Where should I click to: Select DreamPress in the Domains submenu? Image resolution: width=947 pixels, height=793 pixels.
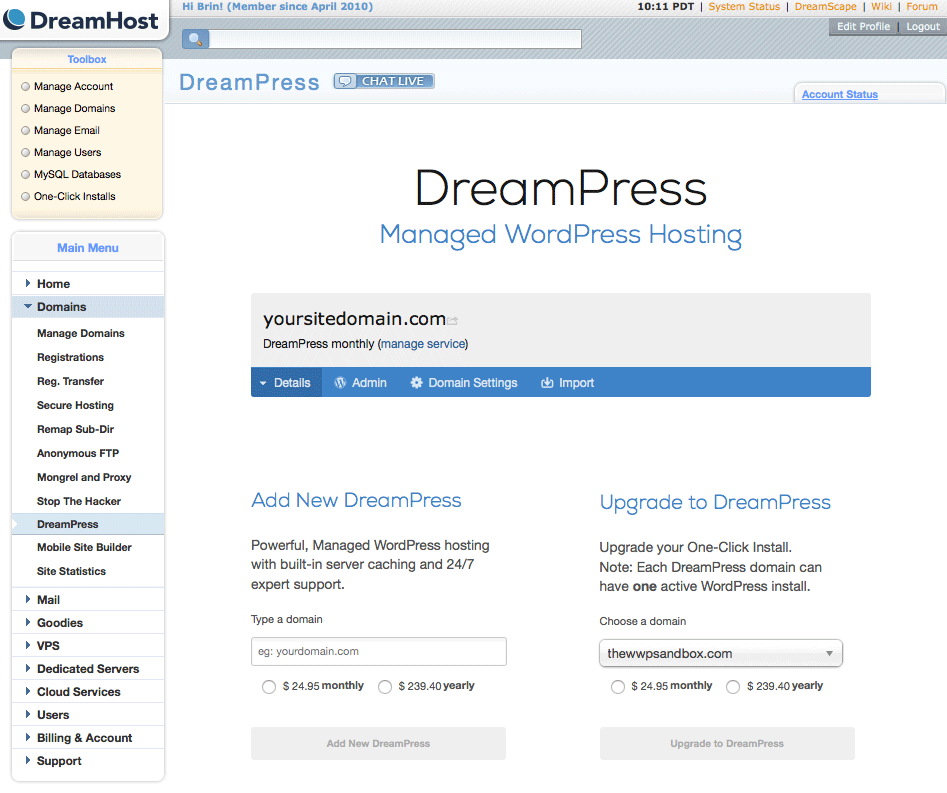tap(88, 524)
